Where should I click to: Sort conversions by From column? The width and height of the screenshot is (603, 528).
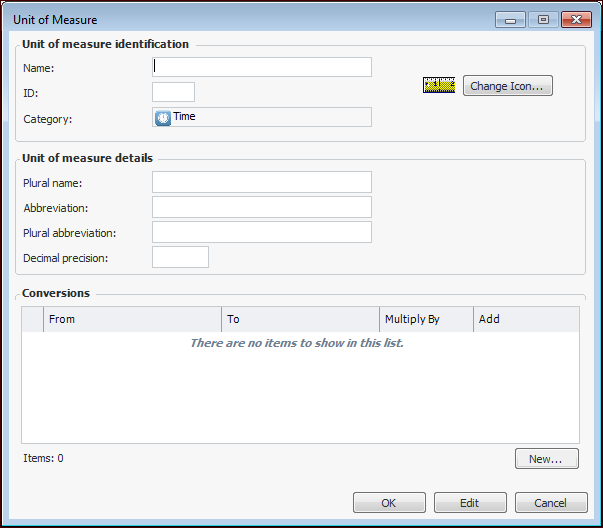[x=132, y=319]
